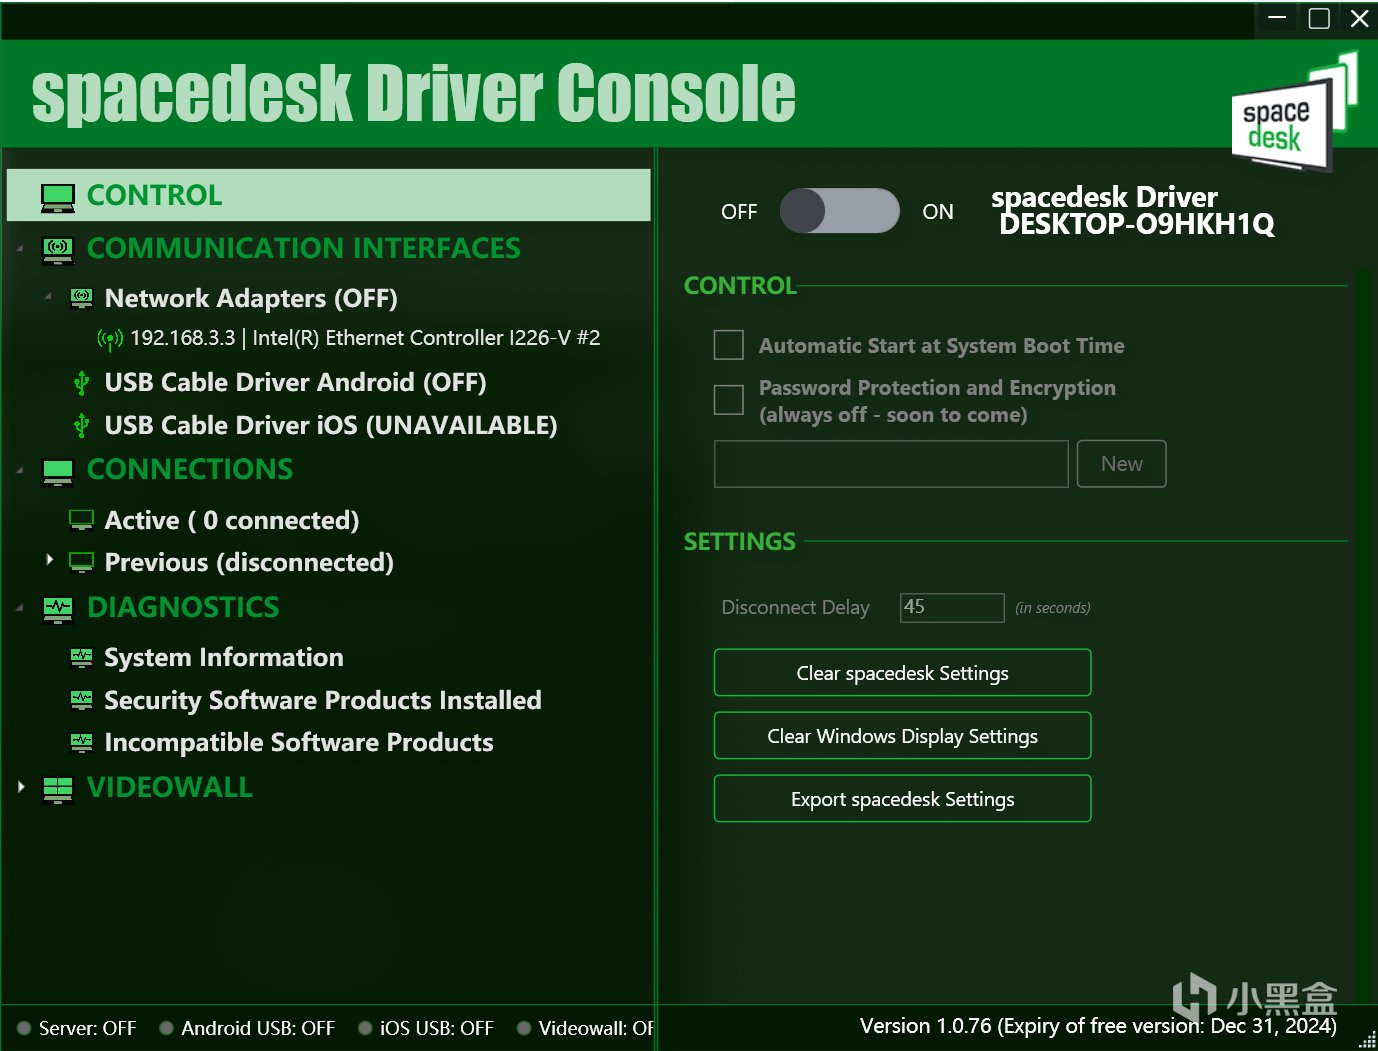Viewport: 1378px width, 1051px height.
Task: Click the Disconnect Delay value field
Action: 952,607
